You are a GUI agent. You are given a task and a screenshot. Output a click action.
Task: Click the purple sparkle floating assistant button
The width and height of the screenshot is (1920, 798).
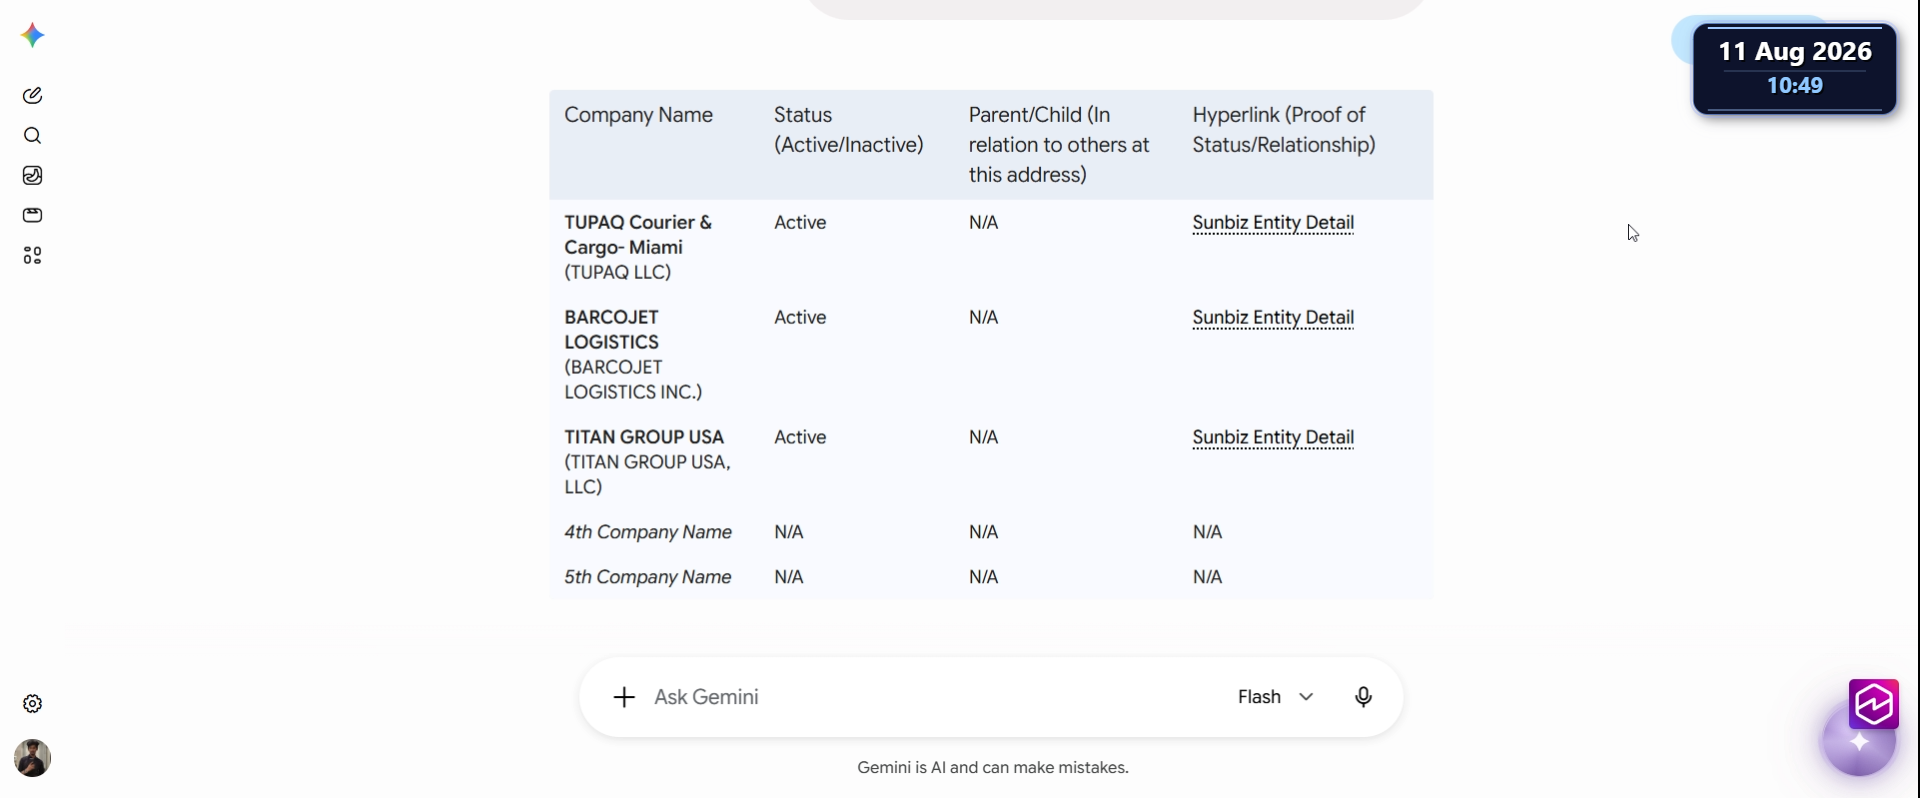pos(1859,742)
